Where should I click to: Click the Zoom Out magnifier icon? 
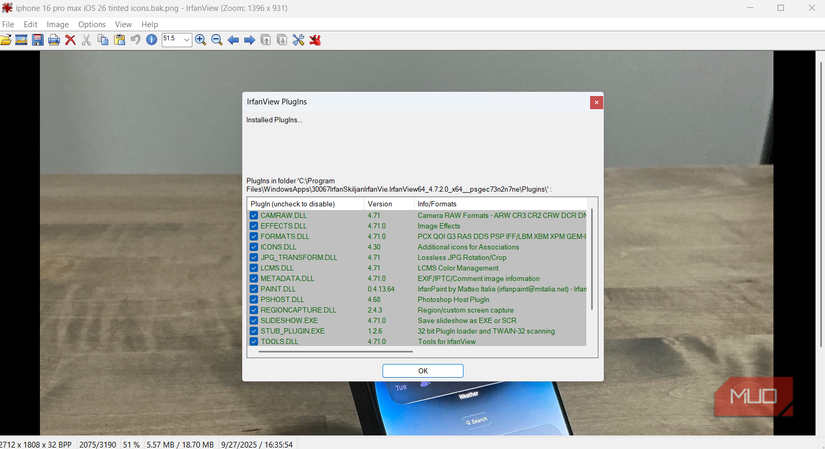click(x=217, y=40)
